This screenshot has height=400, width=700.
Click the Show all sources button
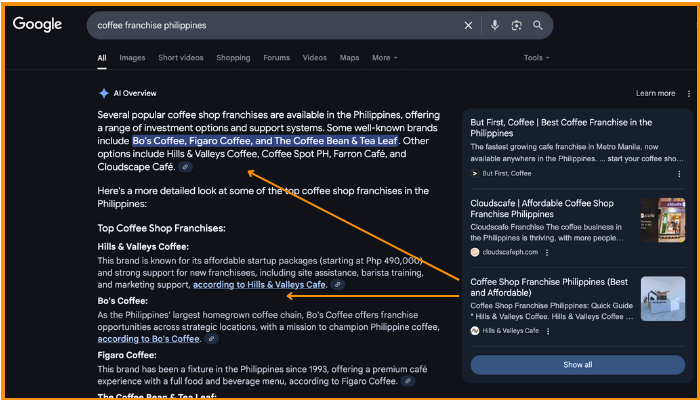tap(578, 365)
